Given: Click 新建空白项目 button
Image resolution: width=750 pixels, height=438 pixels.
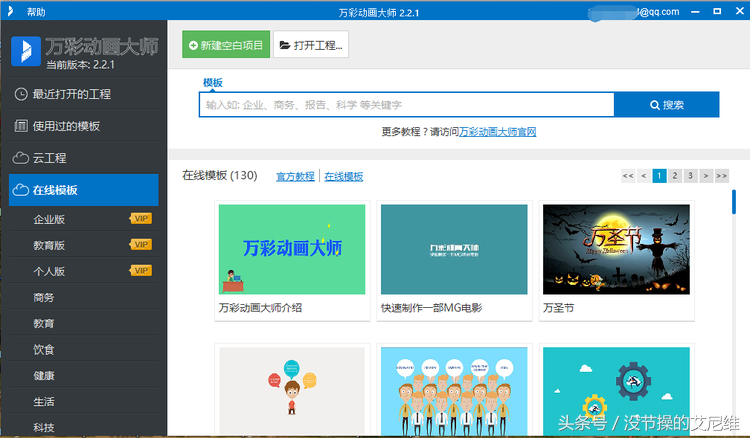Looking at the screenshot, I should pyautogui.click(x=226, y=44).
